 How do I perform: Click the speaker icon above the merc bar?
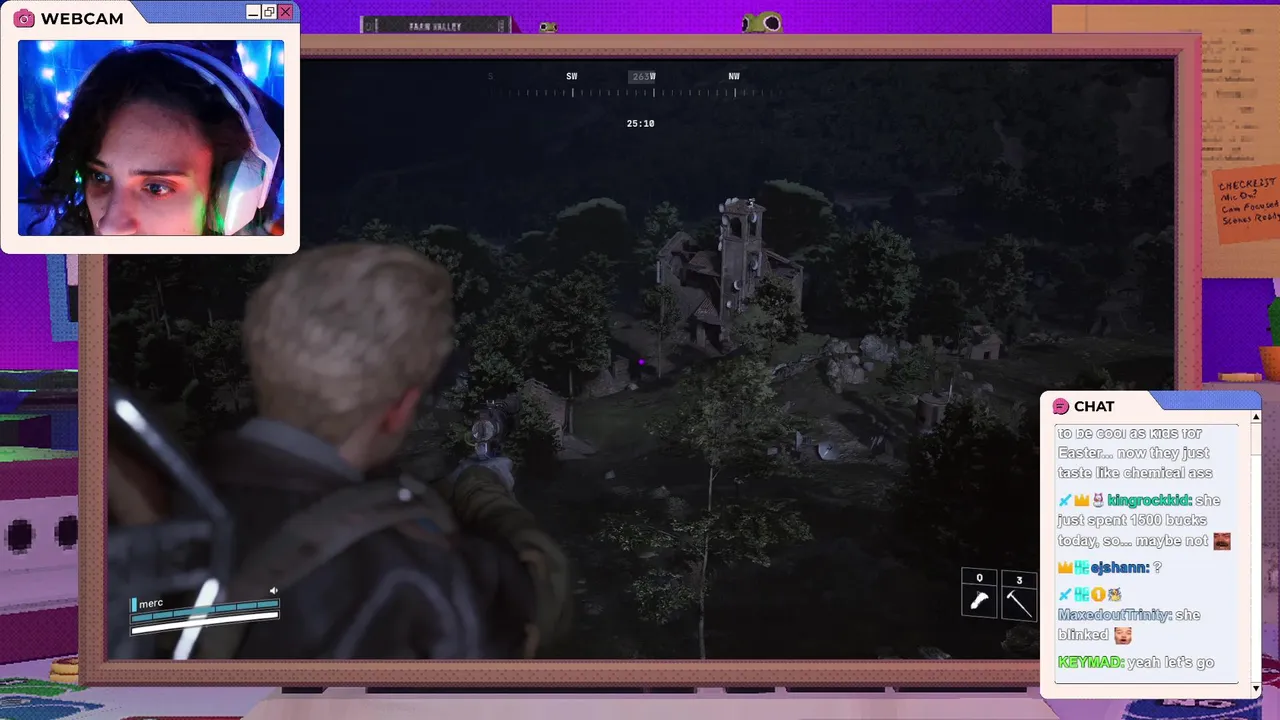273,591
